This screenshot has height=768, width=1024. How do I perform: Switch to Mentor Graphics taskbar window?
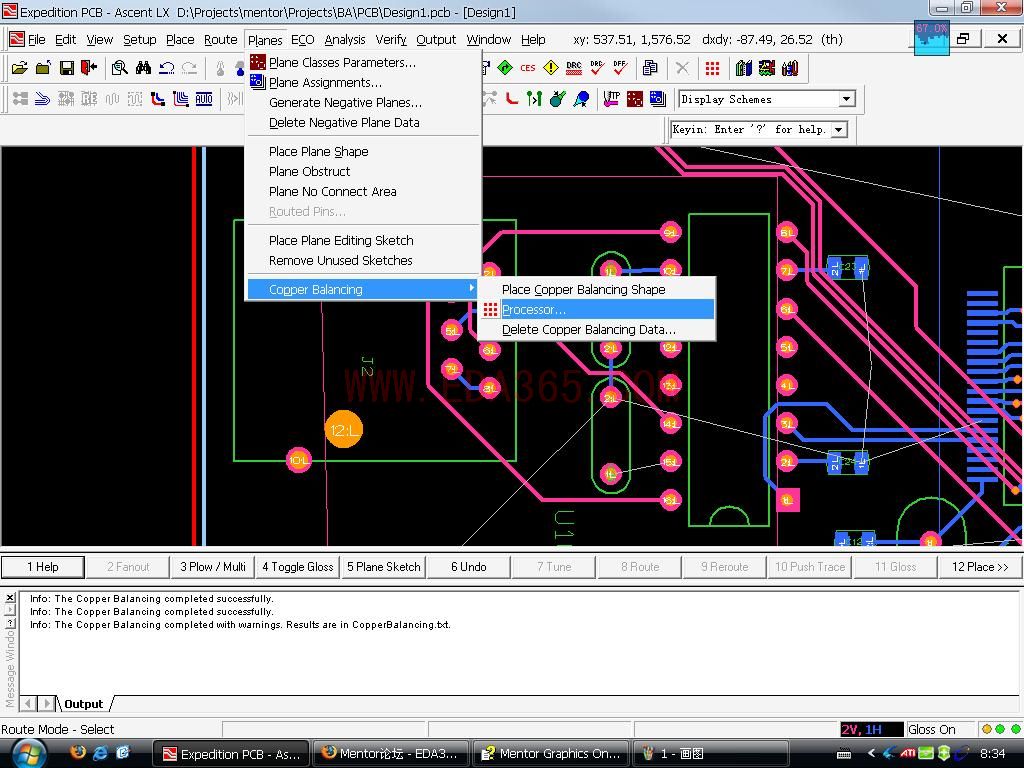[550, 754]
